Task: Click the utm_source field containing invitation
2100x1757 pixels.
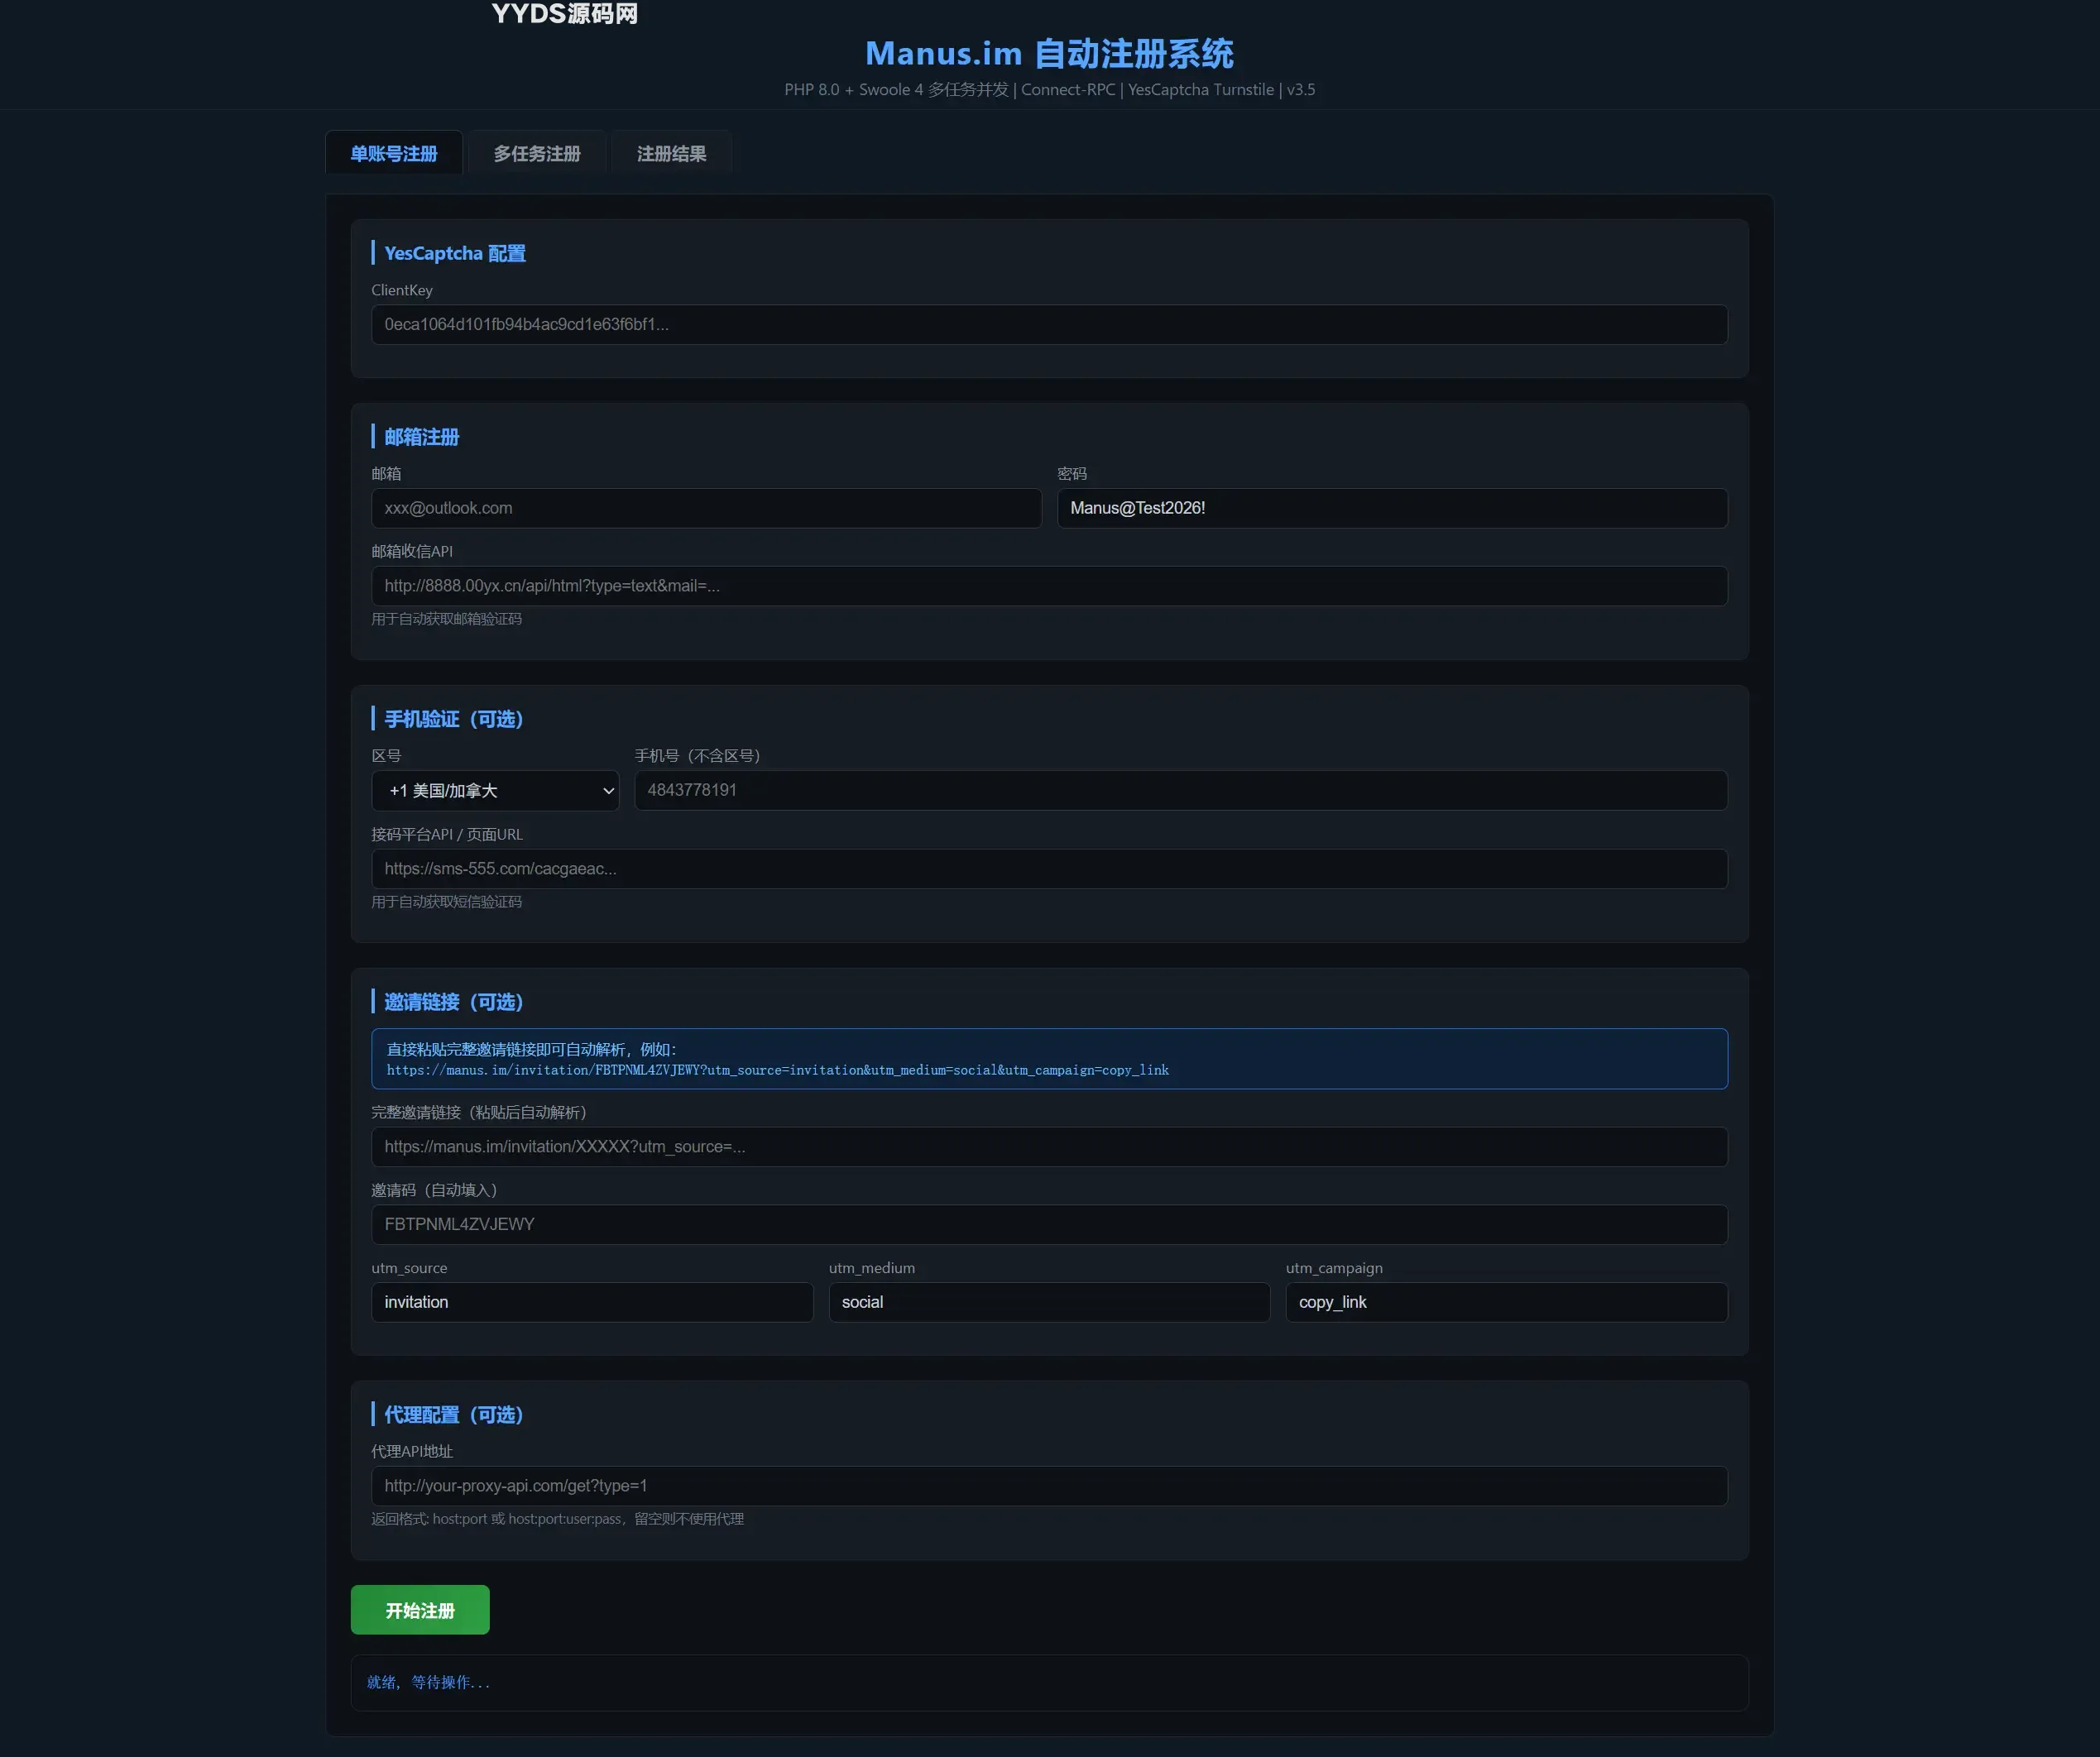Action: [x=592, y=1302]
